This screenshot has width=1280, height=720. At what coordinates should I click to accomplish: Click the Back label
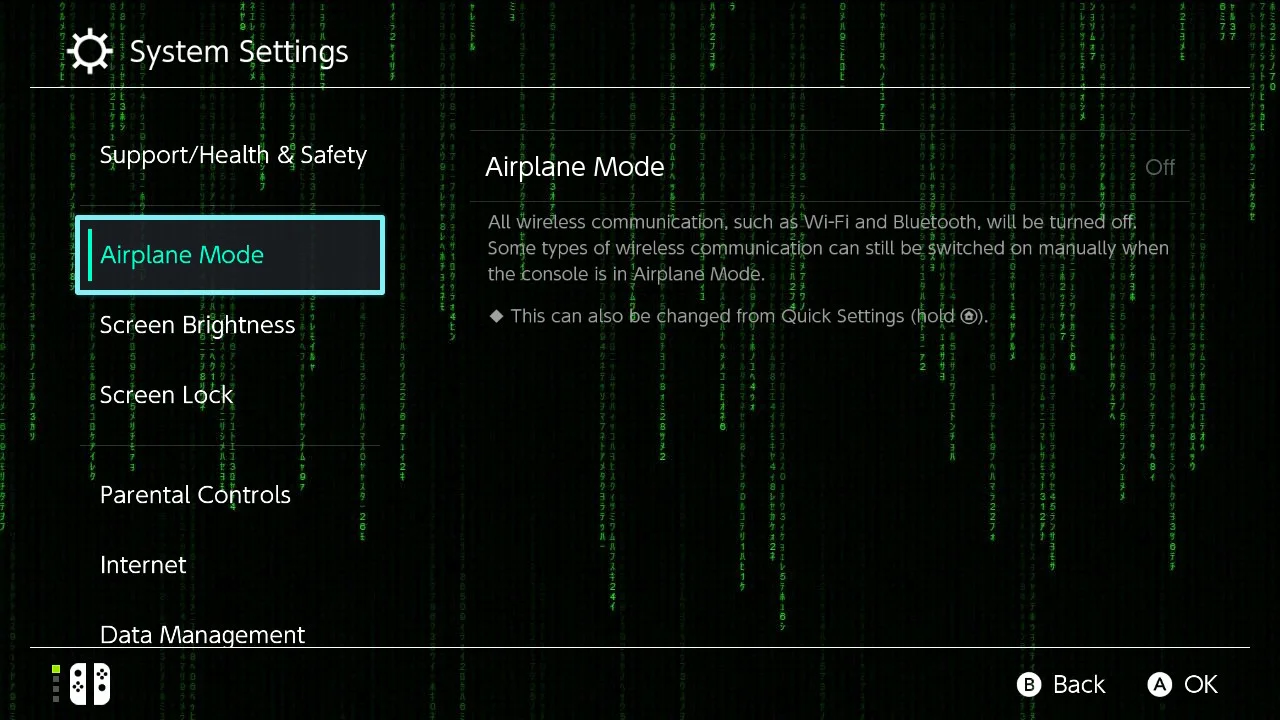pos(1079,684)
